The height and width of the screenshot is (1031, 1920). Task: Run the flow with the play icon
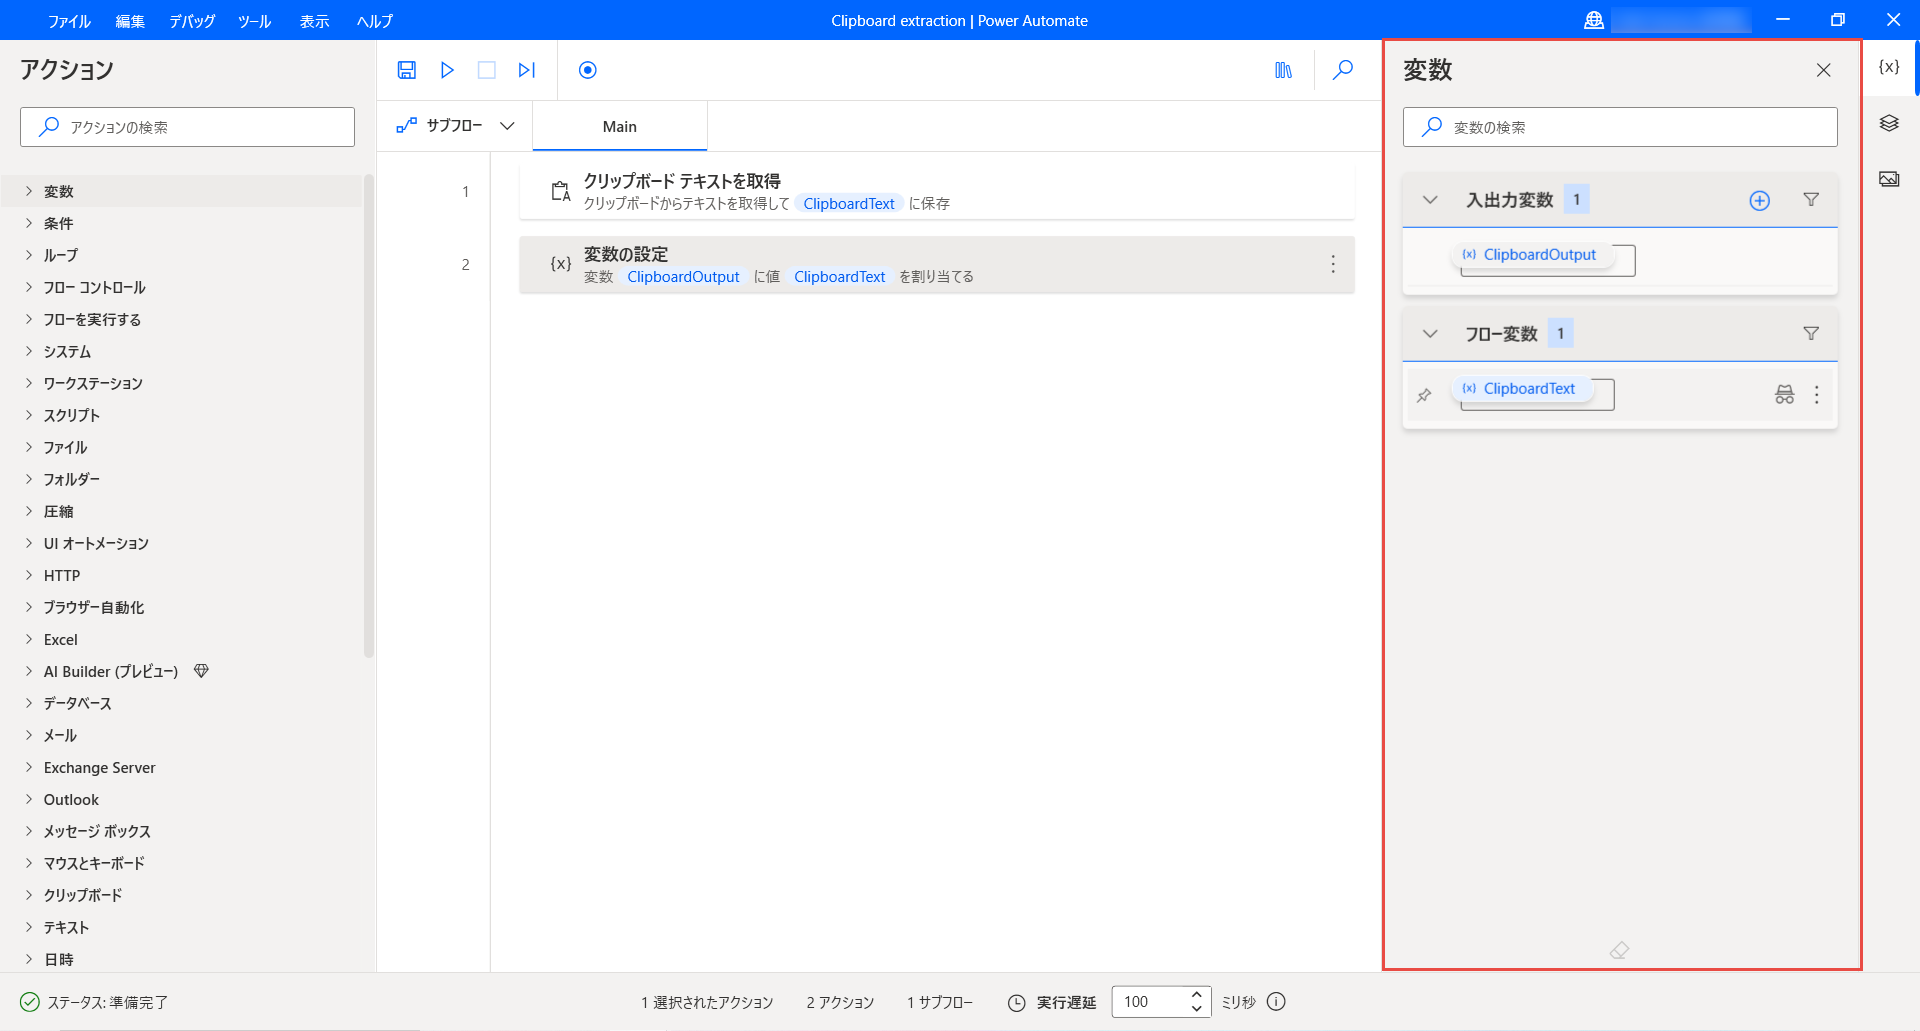[x=447, y=70]
